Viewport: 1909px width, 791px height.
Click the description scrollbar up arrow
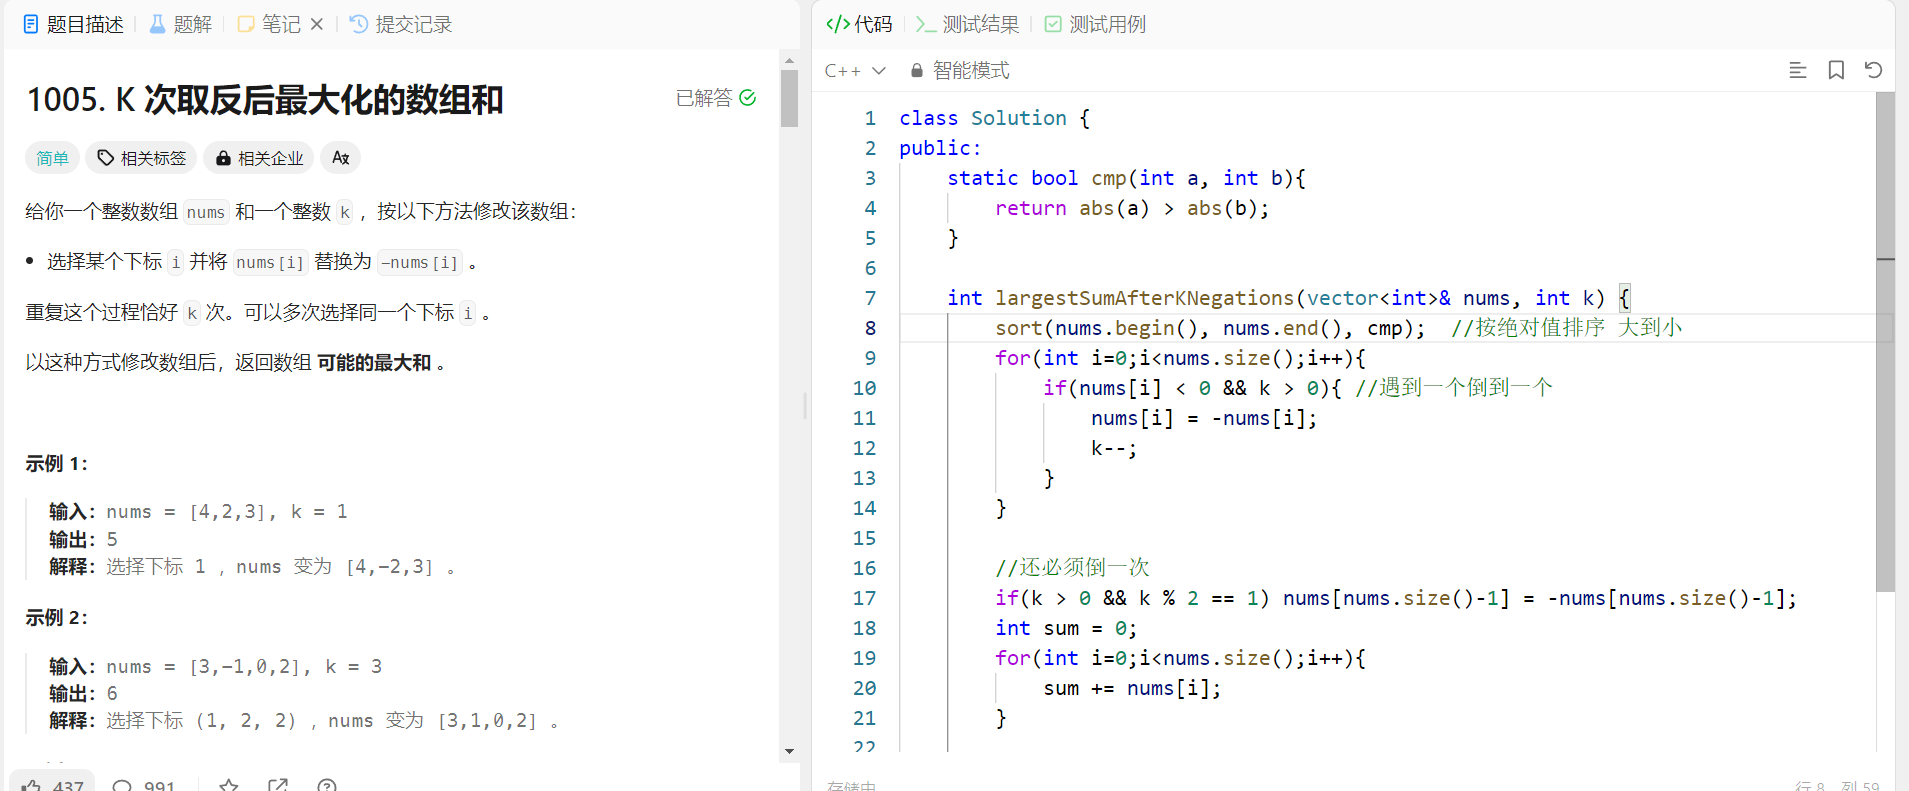click(790, 60)
